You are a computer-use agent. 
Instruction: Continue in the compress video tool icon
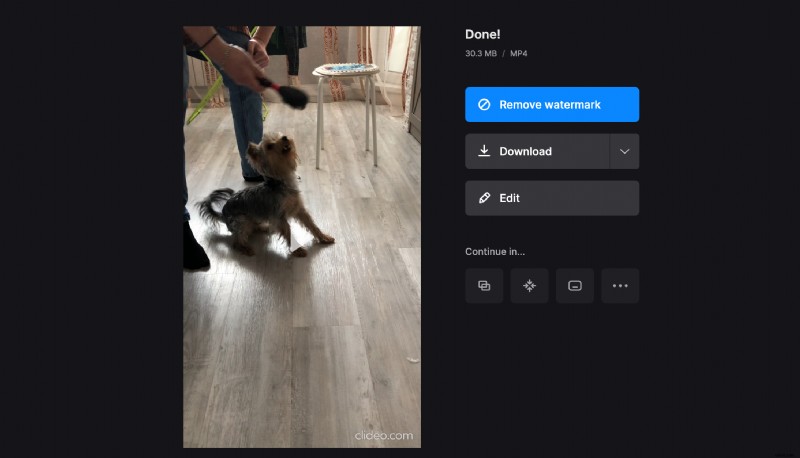pyautogui.click(x=530, y=286)
